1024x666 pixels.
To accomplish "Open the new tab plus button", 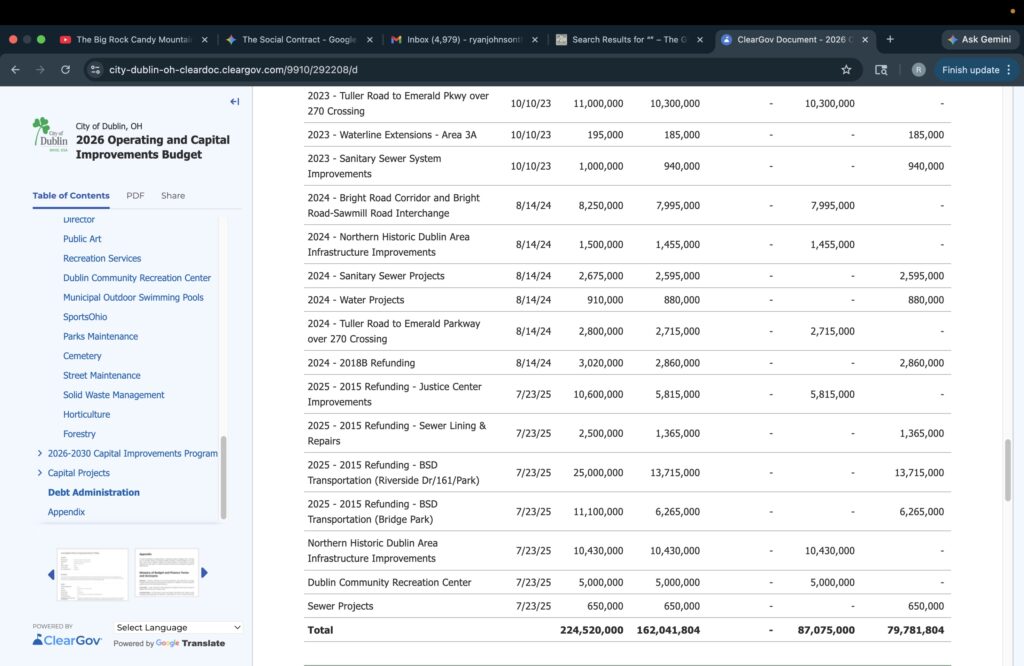I will coord(890,39).
